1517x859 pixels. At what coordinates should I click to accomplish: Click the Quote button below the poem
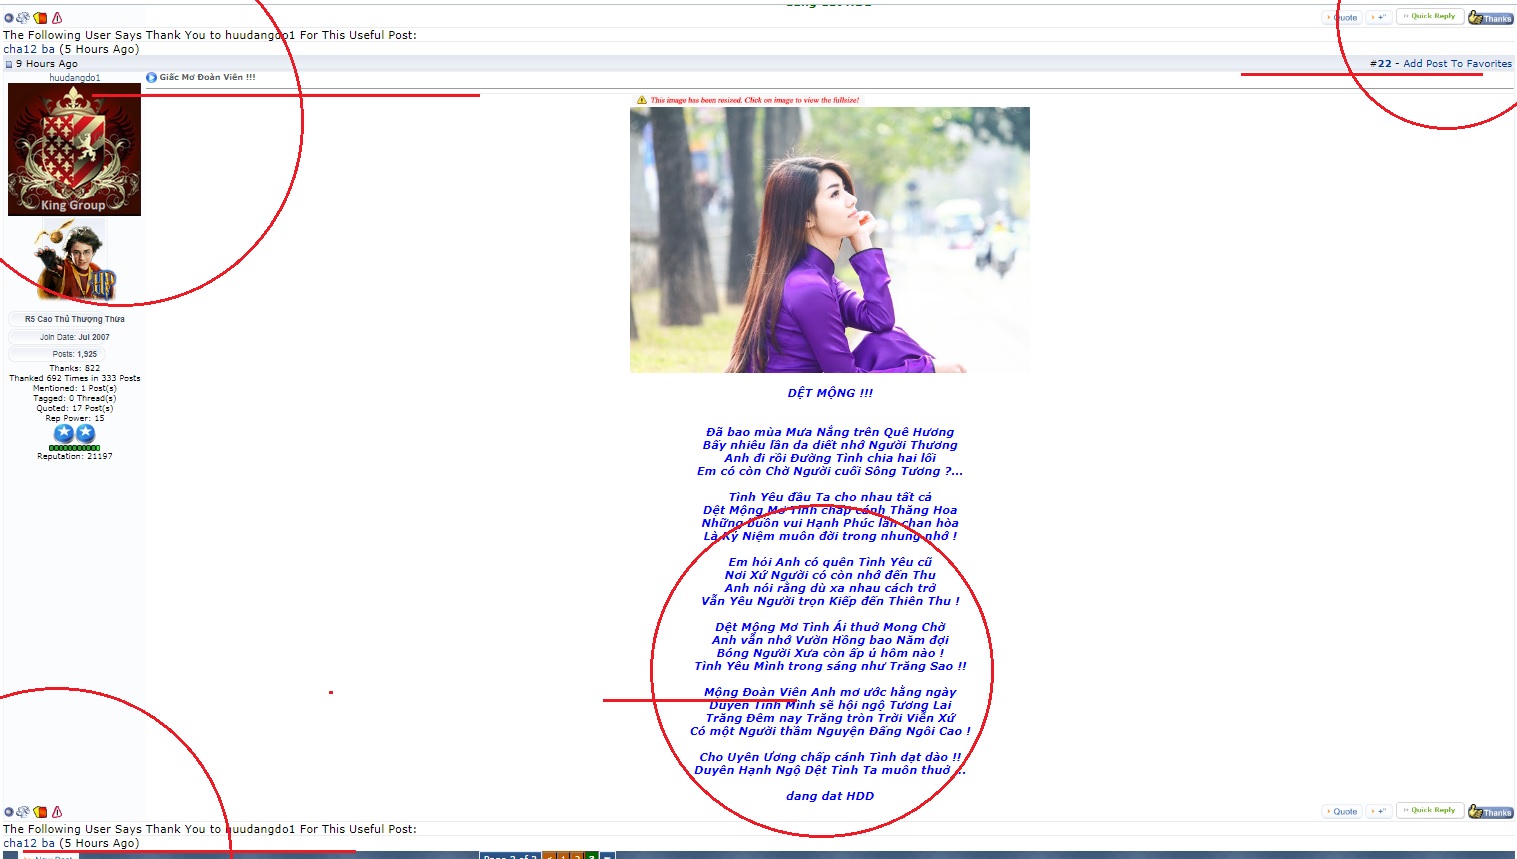(1342, 811)
